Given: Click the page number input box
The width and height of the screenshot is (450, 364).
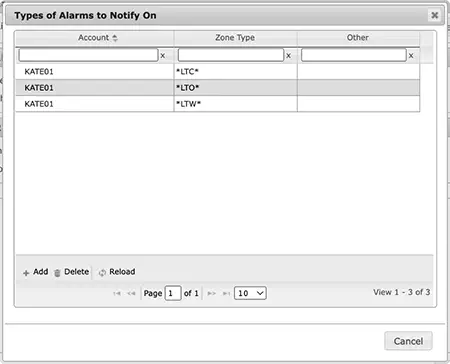Looking at the screenshot, I should click(x=173, y=293).
